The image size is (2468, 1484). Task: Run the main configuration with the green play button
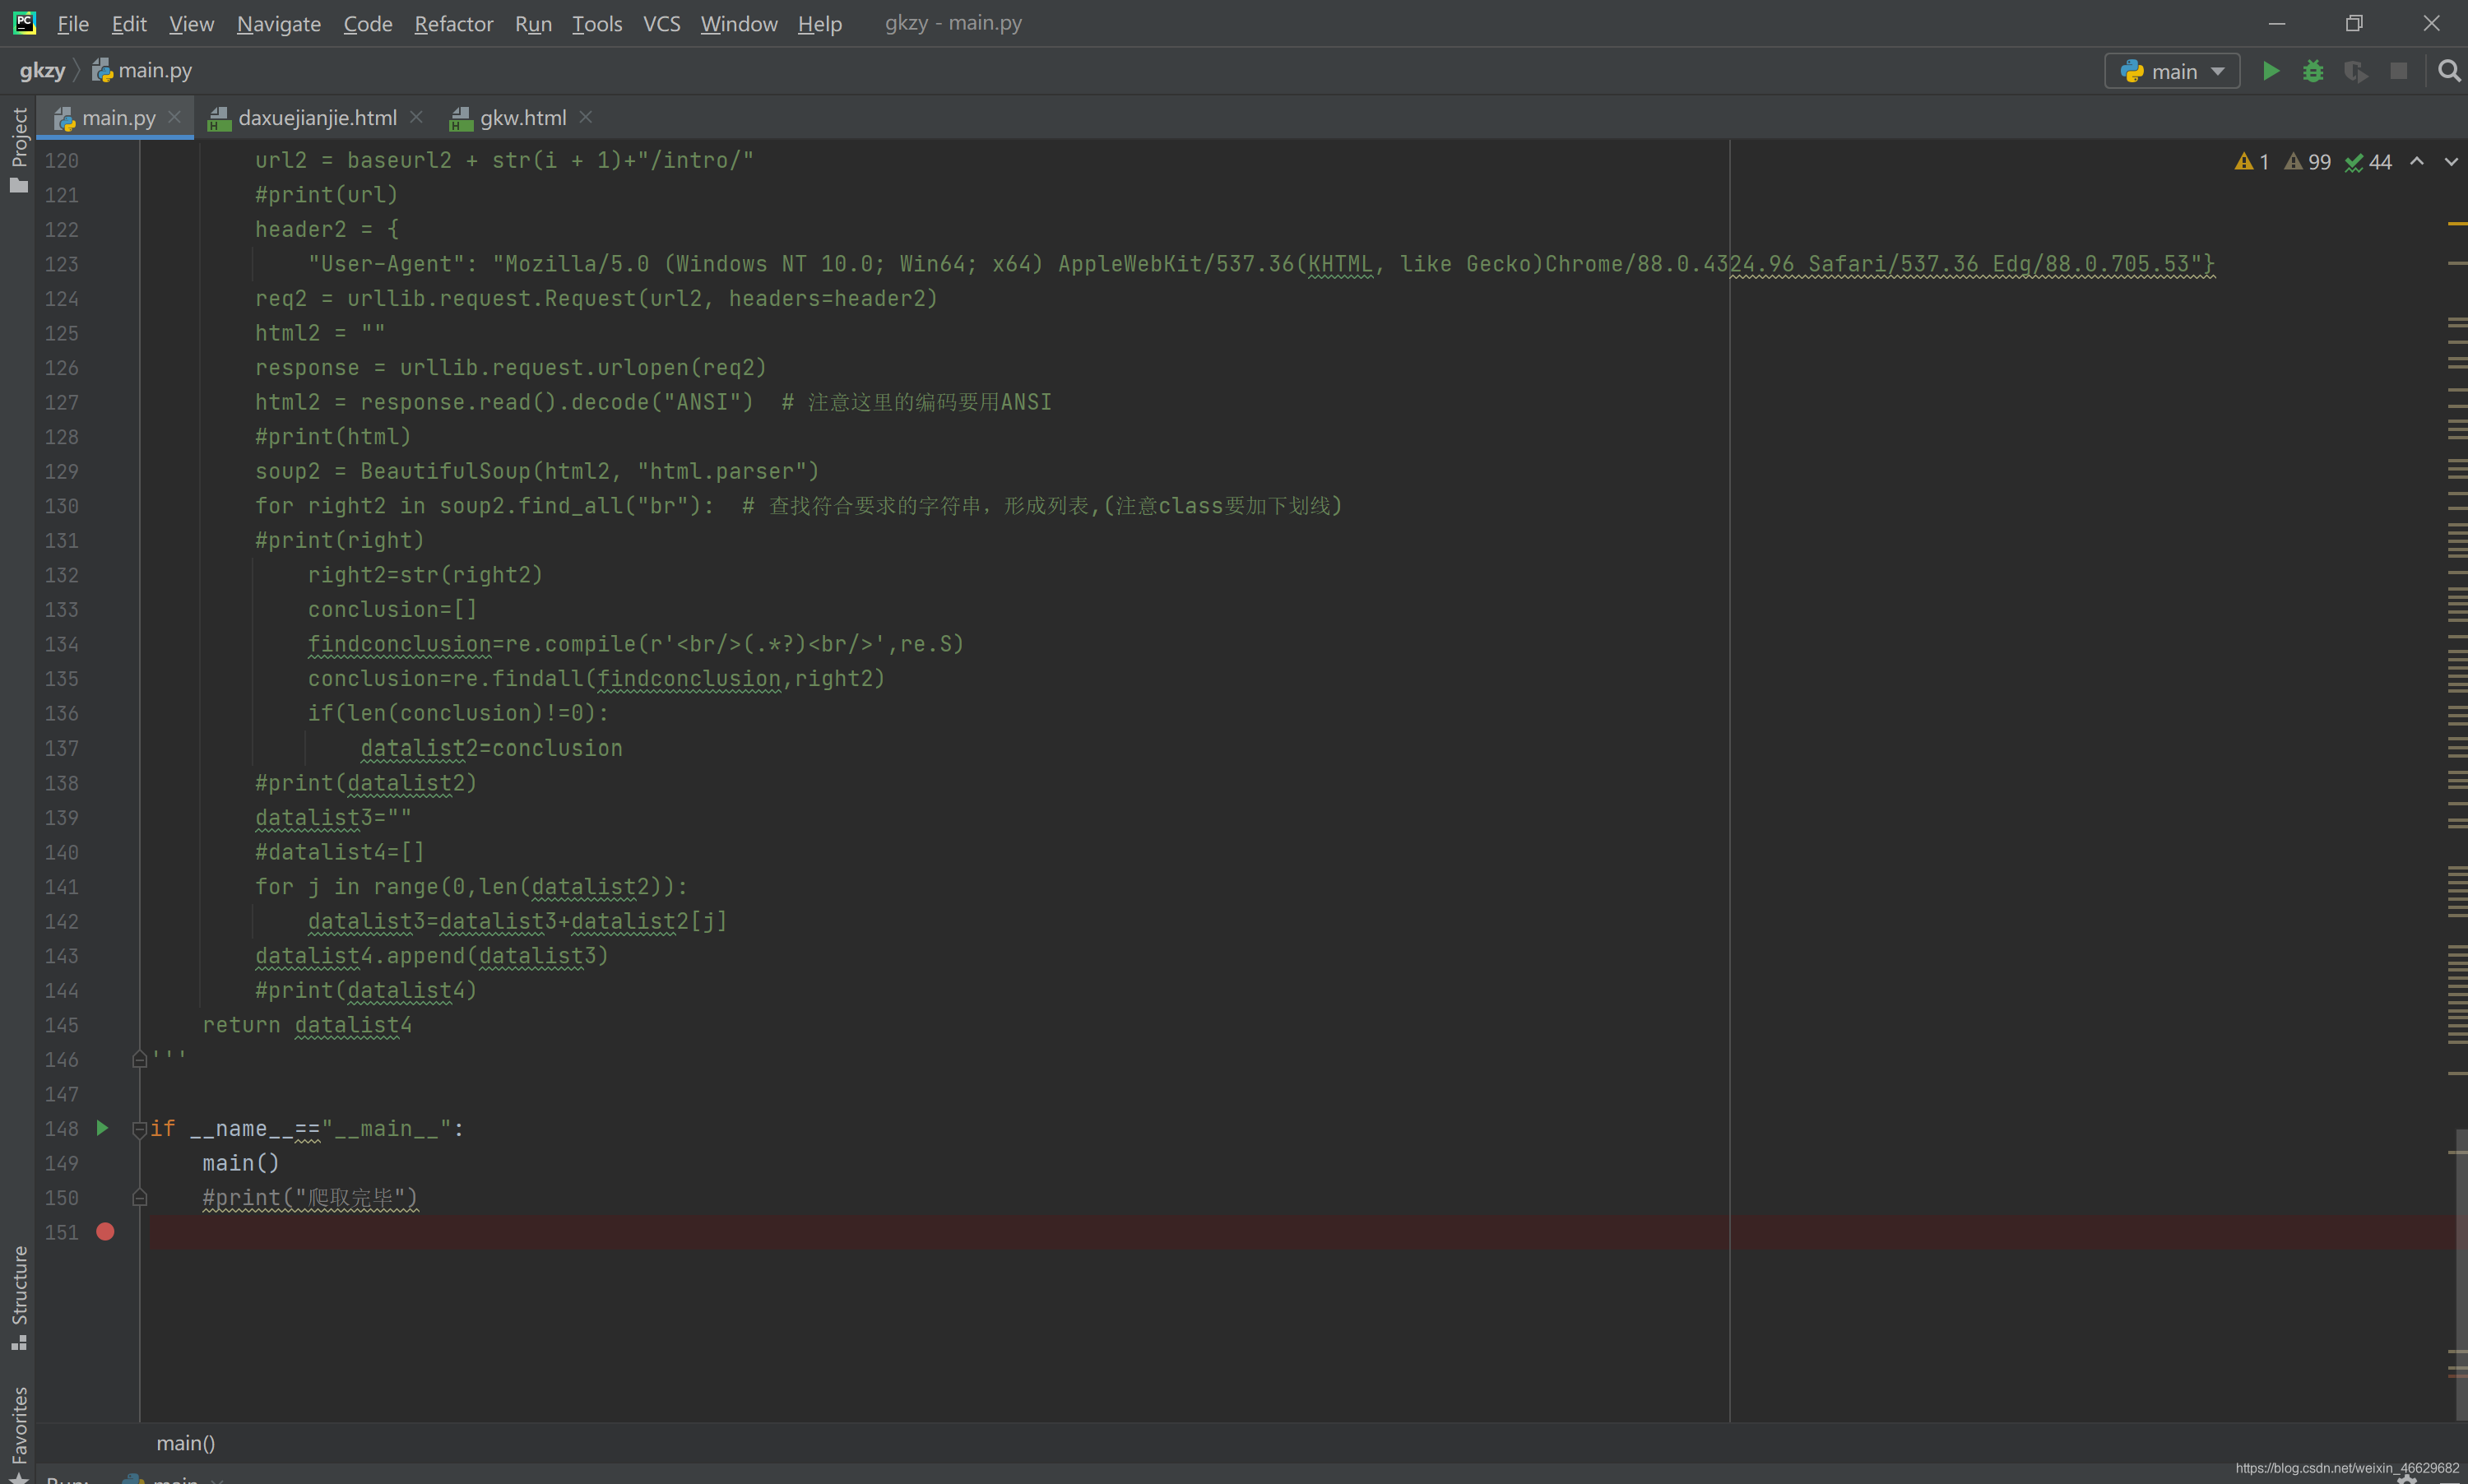[x=2270, y=71]
